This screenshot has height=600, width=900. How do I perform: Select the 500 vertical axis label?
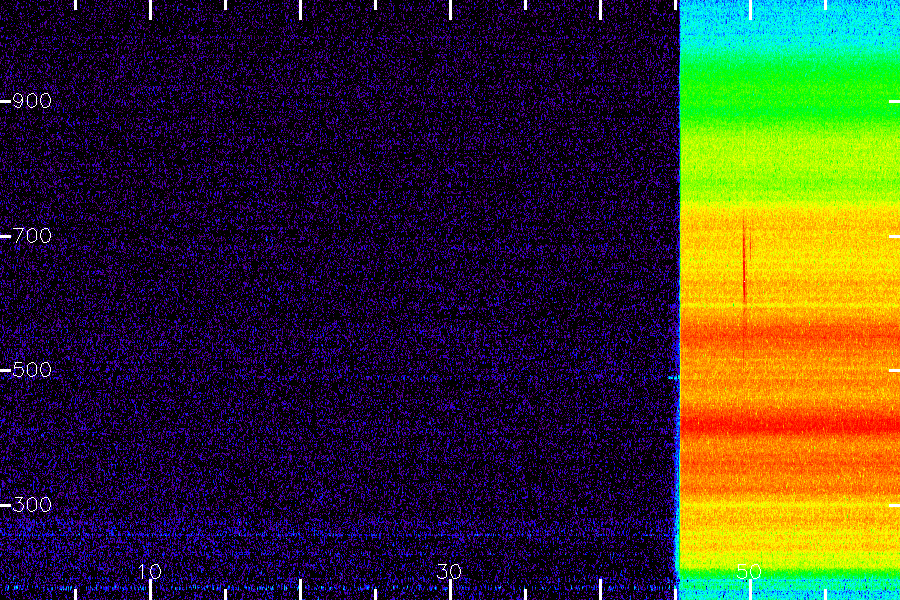(32, 370)
